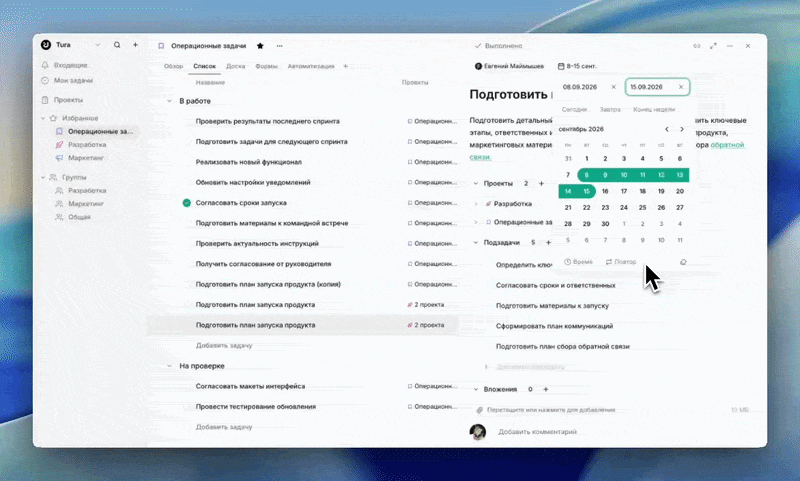Mark the task as Выполнено
Image resolution: width=800 pixels, height=481 pixels.
[x=498, y=46]
